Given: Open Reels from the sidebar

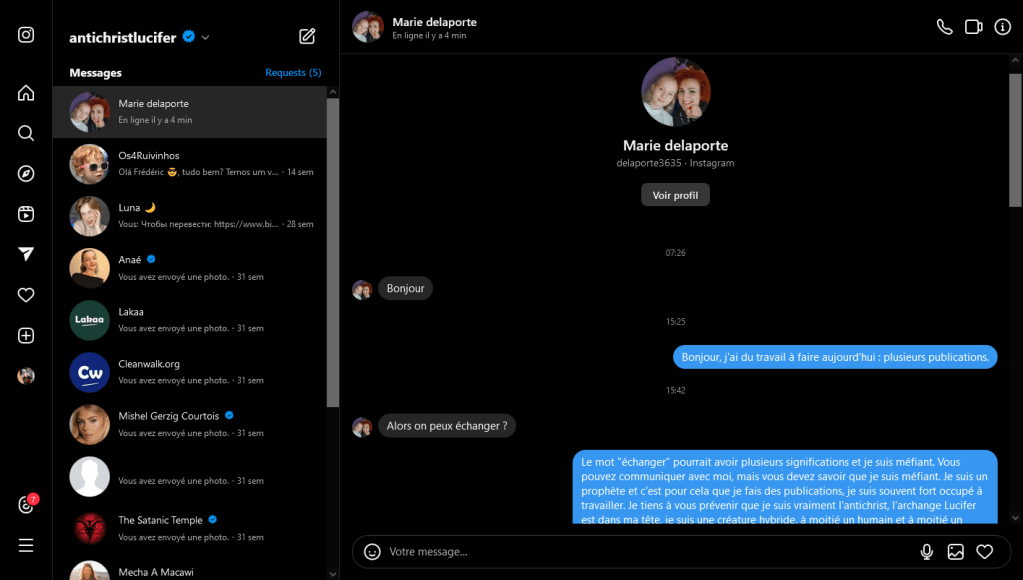Looking at the screenshot, I should (x=26, y=214).
